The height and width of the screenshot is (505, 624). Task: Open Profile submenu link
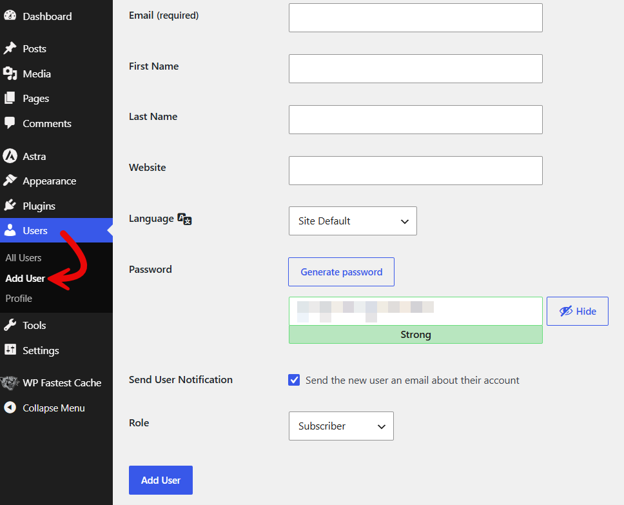point(19,298)
